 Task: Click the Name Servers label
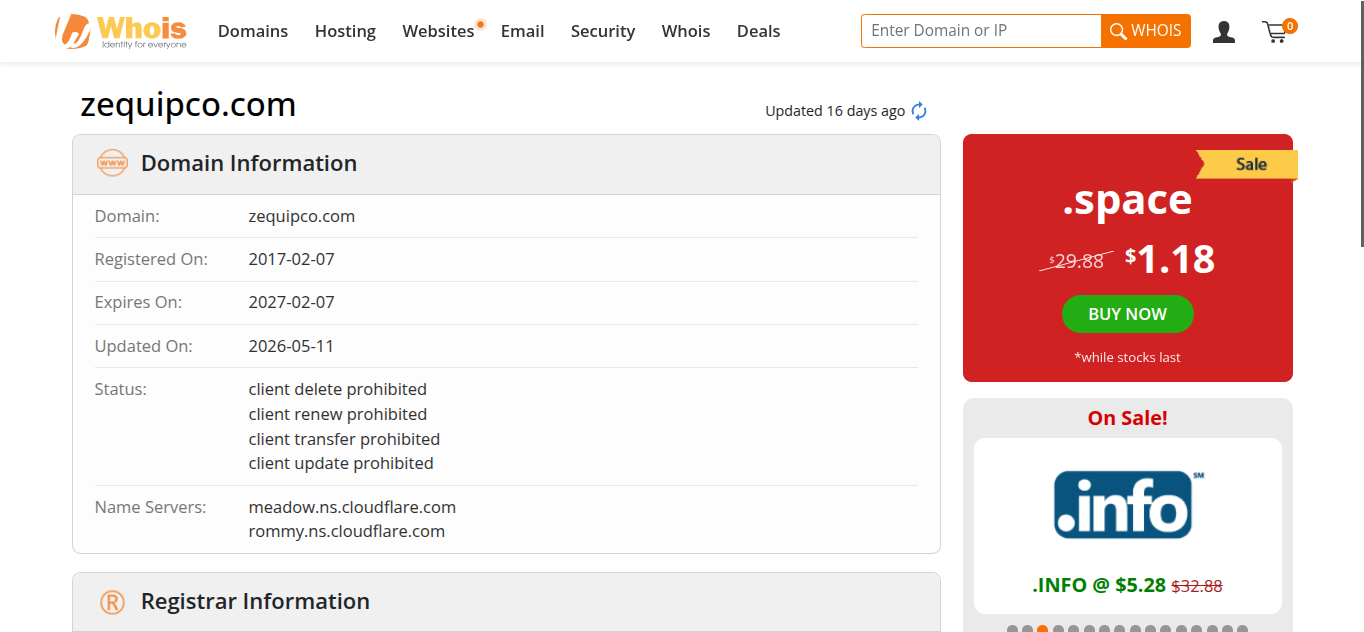[x=150, y=507]
